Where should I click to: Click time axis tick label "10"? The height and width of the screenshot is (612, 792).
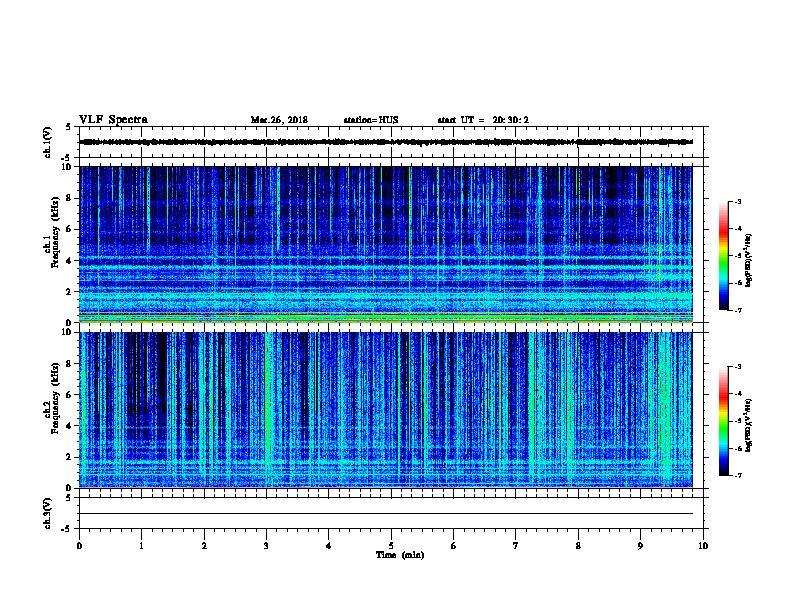[703, 546]
